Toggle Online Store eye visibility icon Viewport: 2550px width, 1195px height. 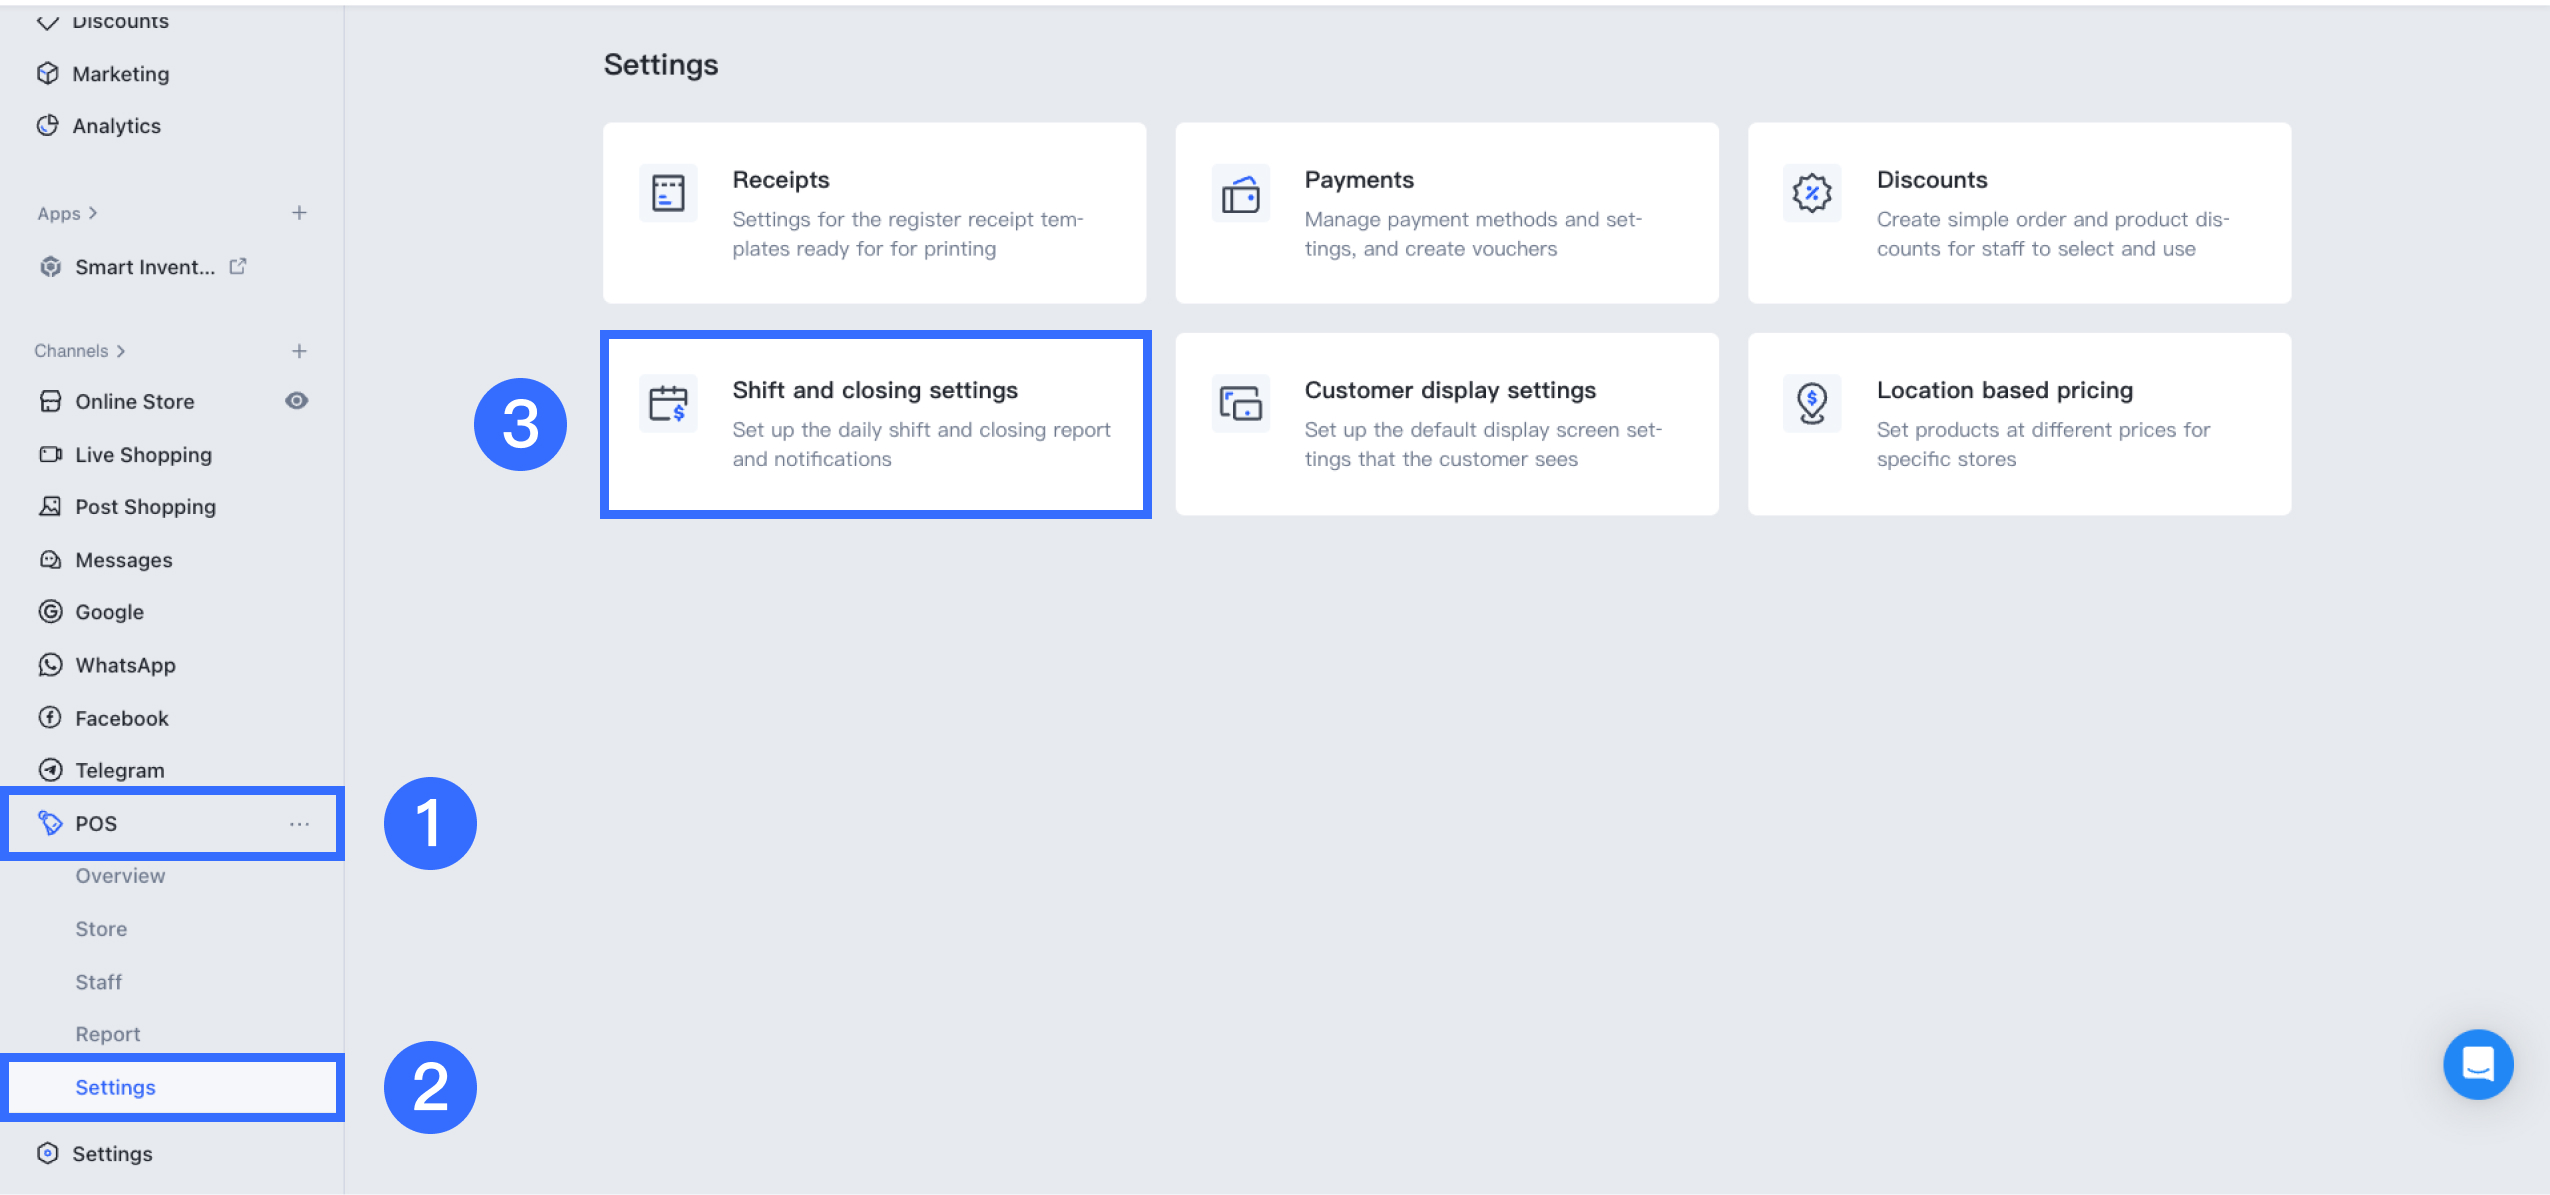tap(296, 401)
